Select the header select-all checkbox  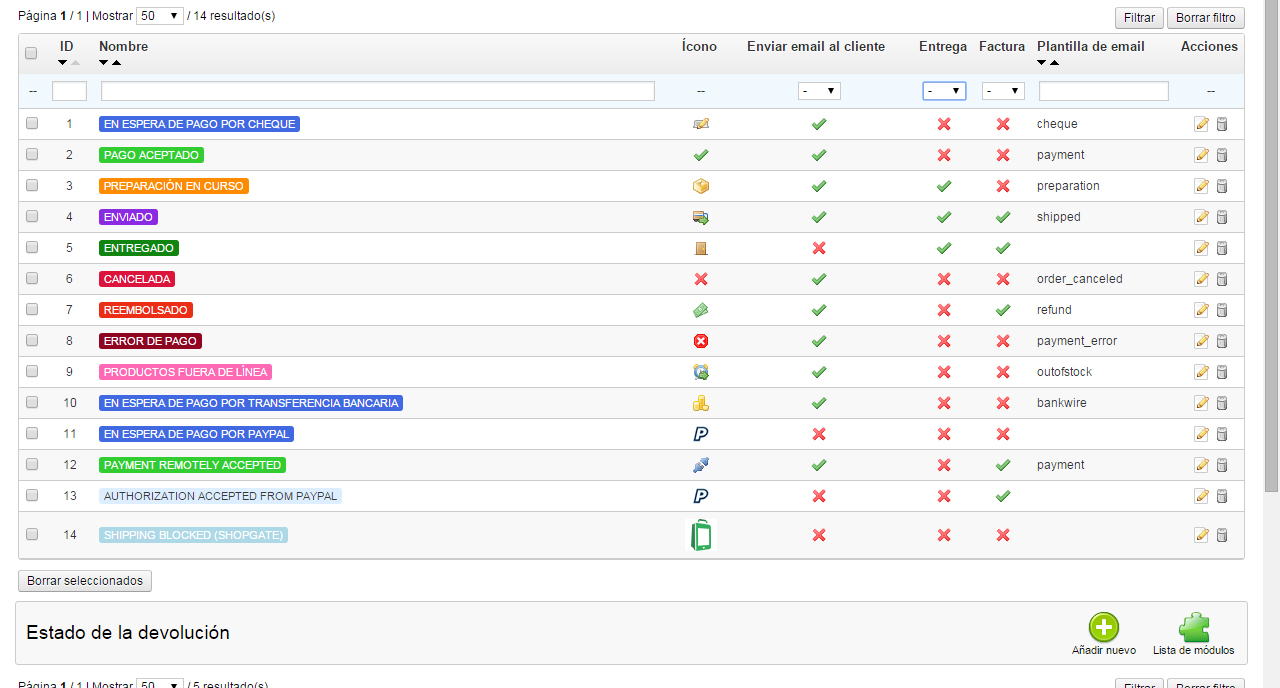[x=31, y=54]
